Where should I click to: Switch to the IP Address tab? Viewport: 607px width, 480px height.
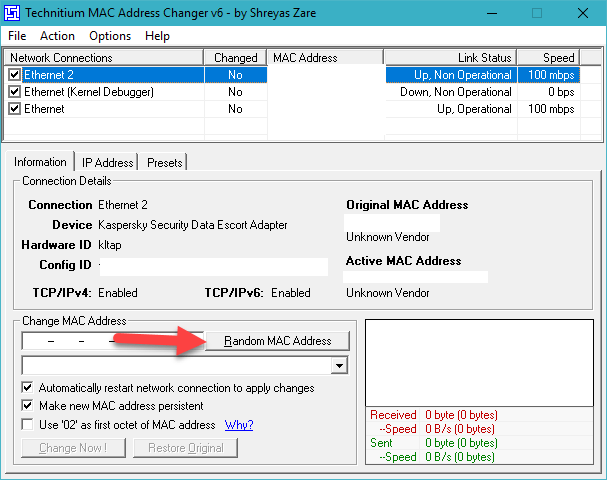pyautogui.click(x=107, y=162)
